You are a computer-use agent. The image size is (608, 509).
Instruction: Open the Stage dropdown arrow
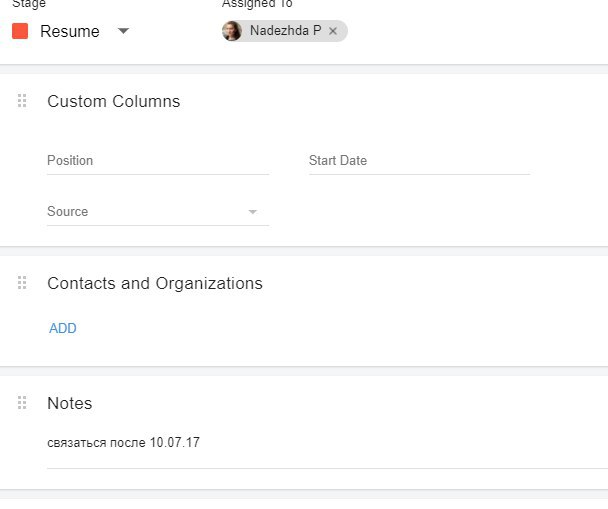click(123, 31)
